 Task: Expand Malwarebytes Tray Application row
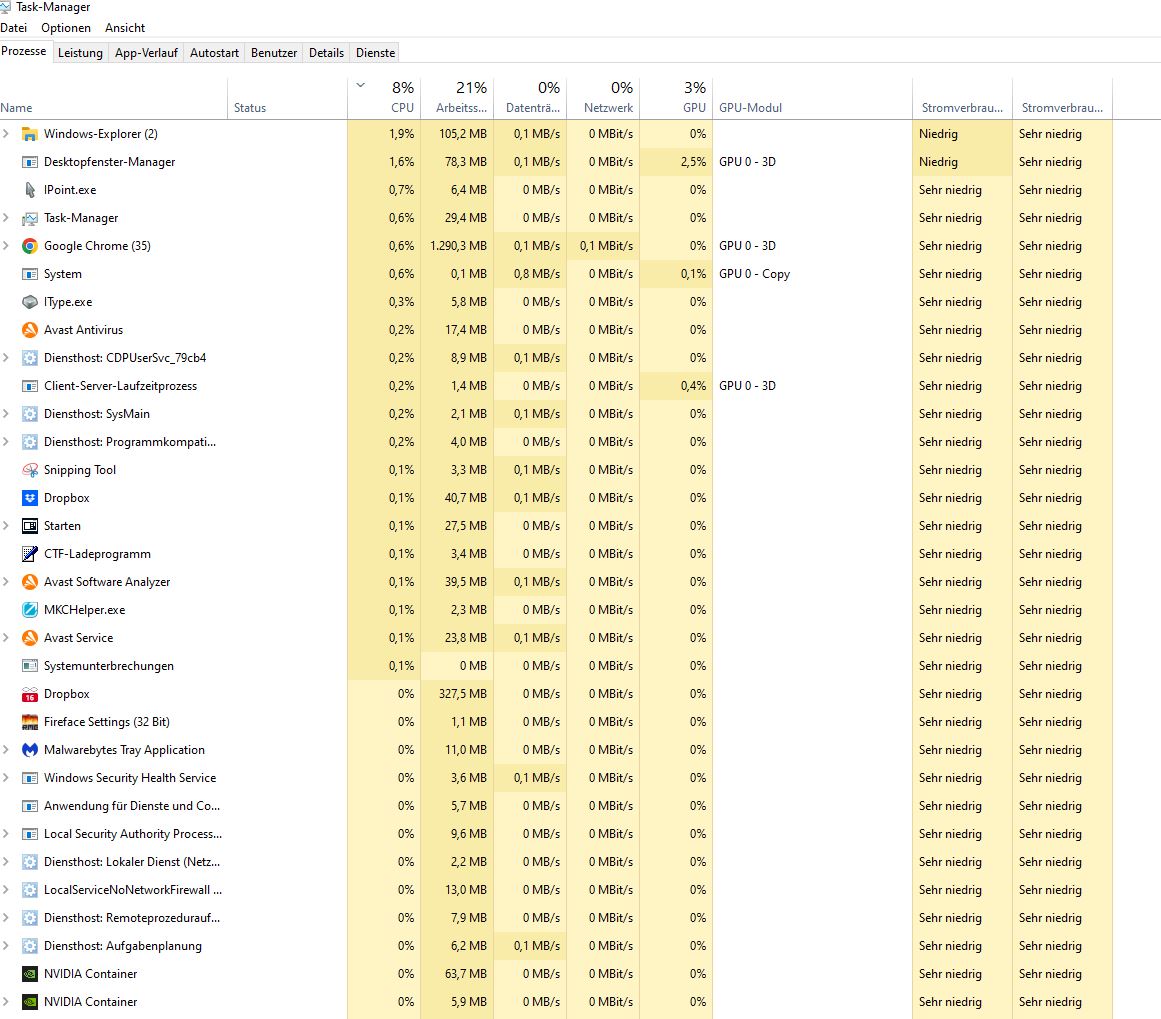click(6, 750)
